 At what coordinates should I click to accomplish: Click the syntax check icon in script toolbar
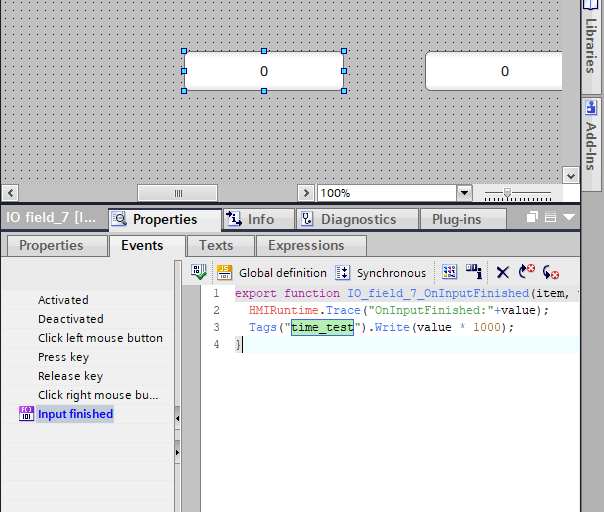pyautogui.click(x=199, y=272)
